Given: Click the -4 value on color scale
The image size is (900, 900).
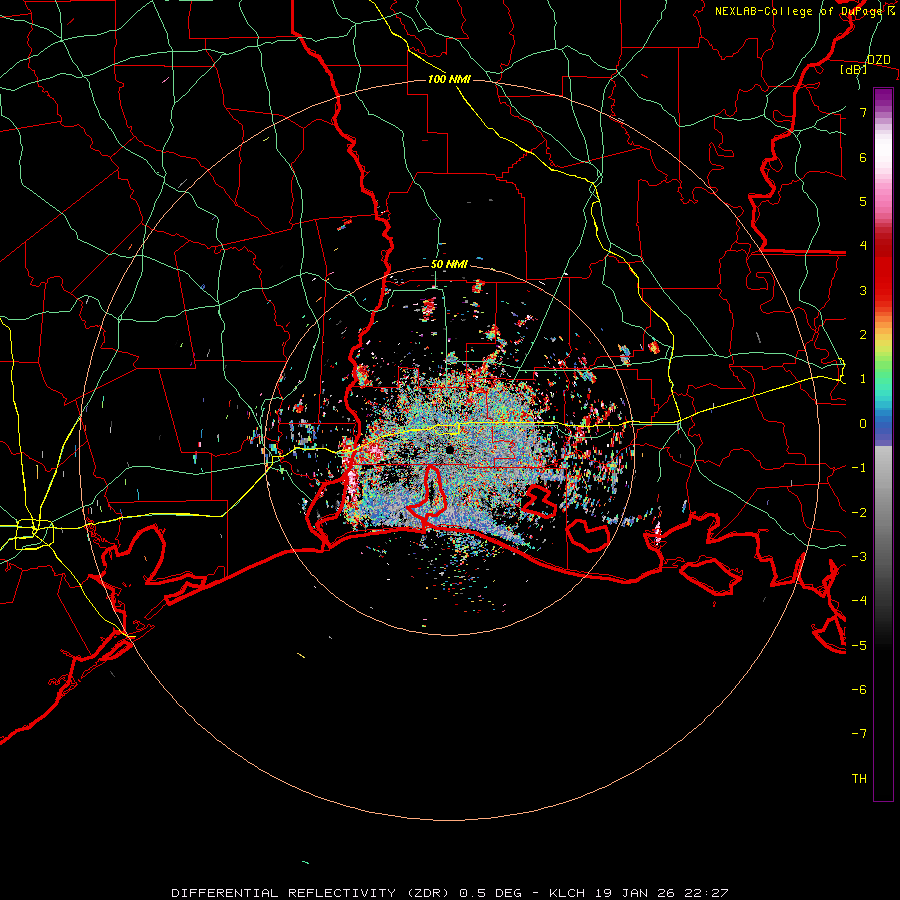Looking at the screenshot, I should coord(859,601).
